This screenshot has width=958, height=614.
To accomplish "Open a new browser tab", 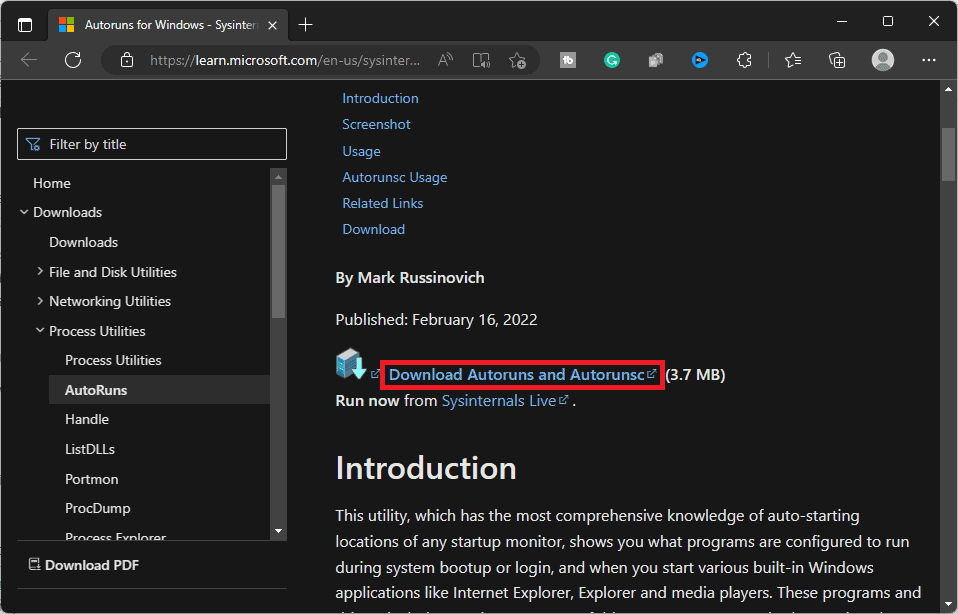I will [x=306, y=24].
